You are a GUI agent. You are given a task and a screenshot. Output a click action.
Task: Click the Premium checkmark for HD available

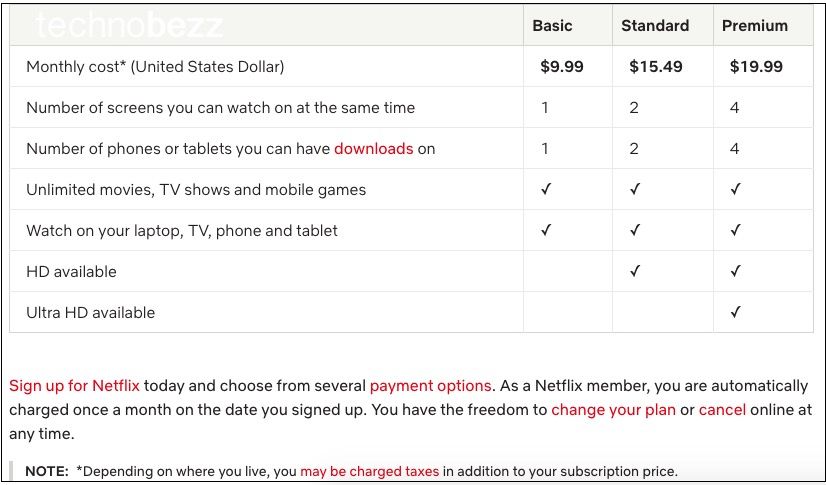coord(735,271)
